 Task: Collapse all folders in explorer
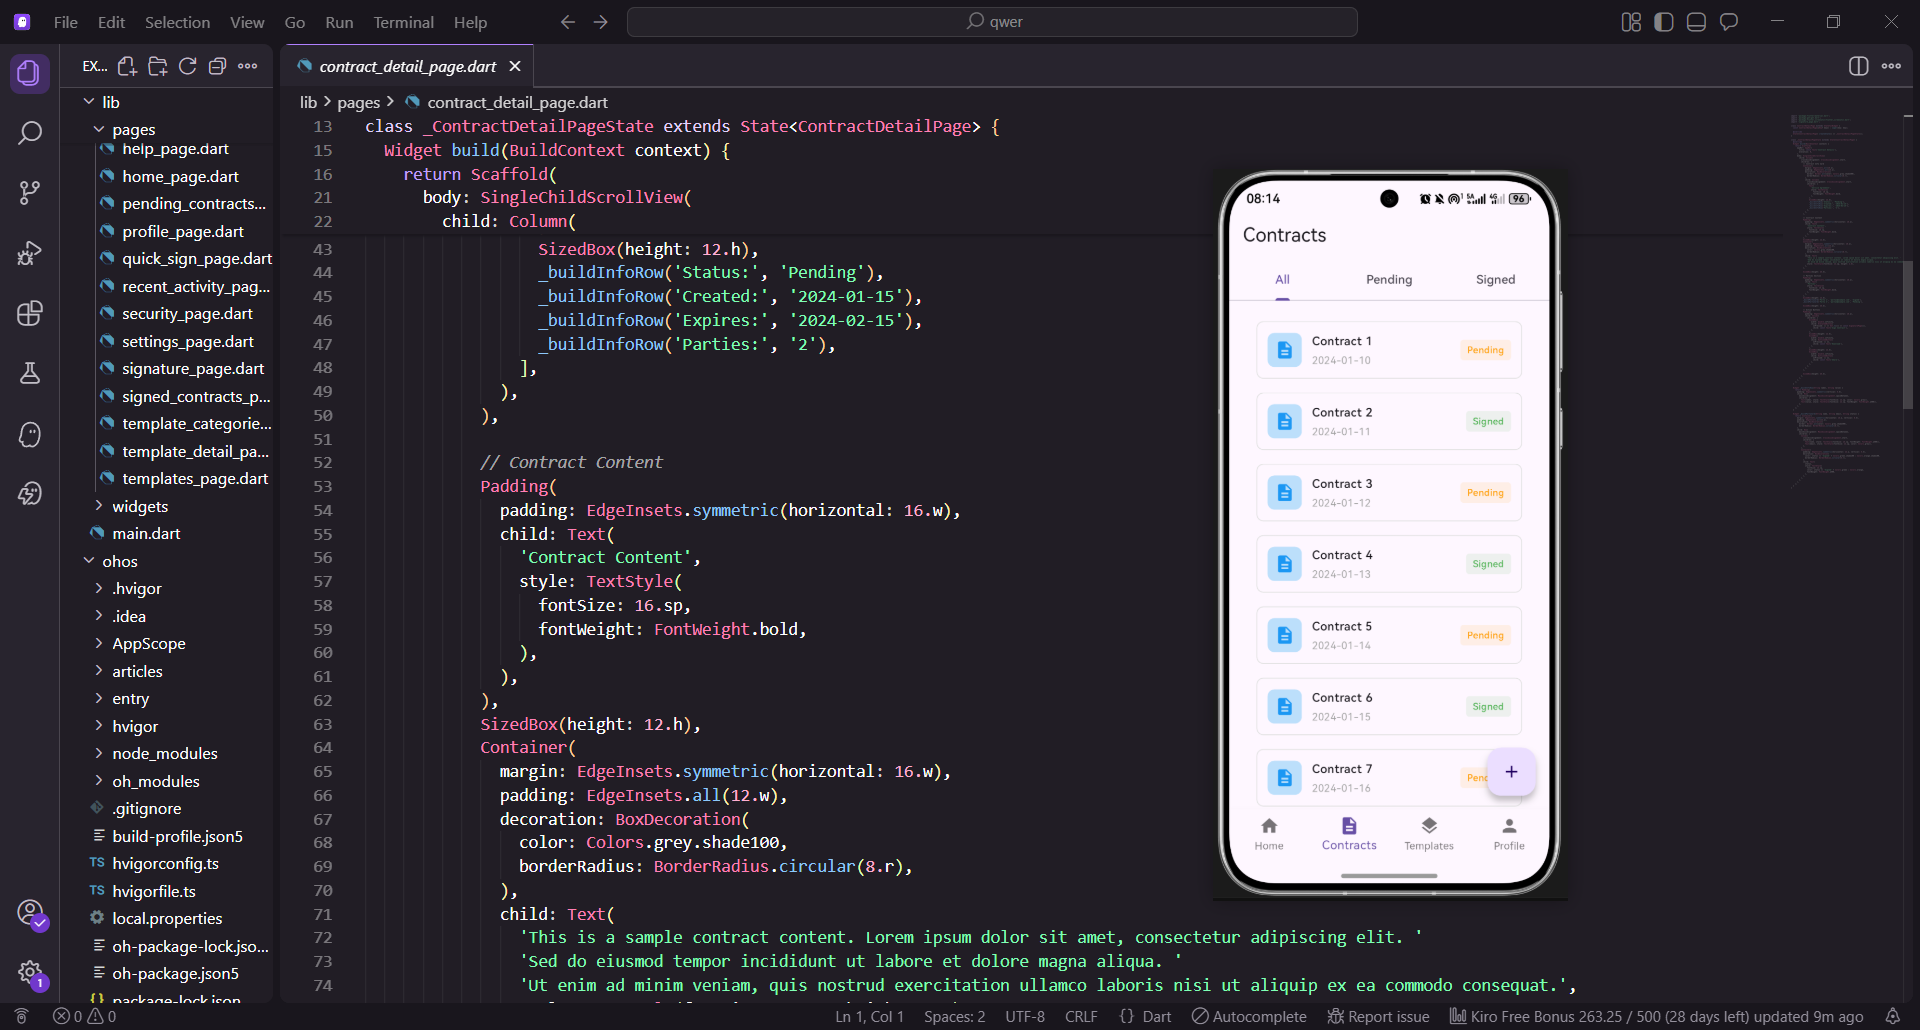coord(217,66)
